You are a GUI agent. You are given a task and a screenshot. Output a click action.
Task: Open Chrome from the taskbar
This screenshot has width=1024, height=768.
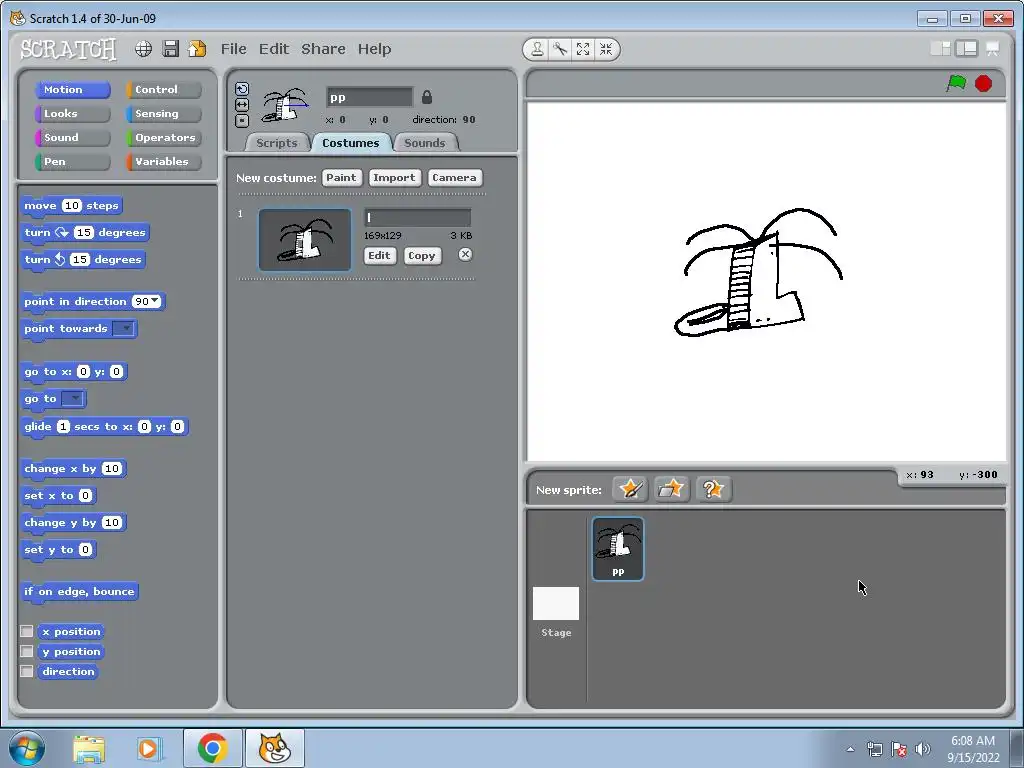pyautogui.click(x=212, y=748)
